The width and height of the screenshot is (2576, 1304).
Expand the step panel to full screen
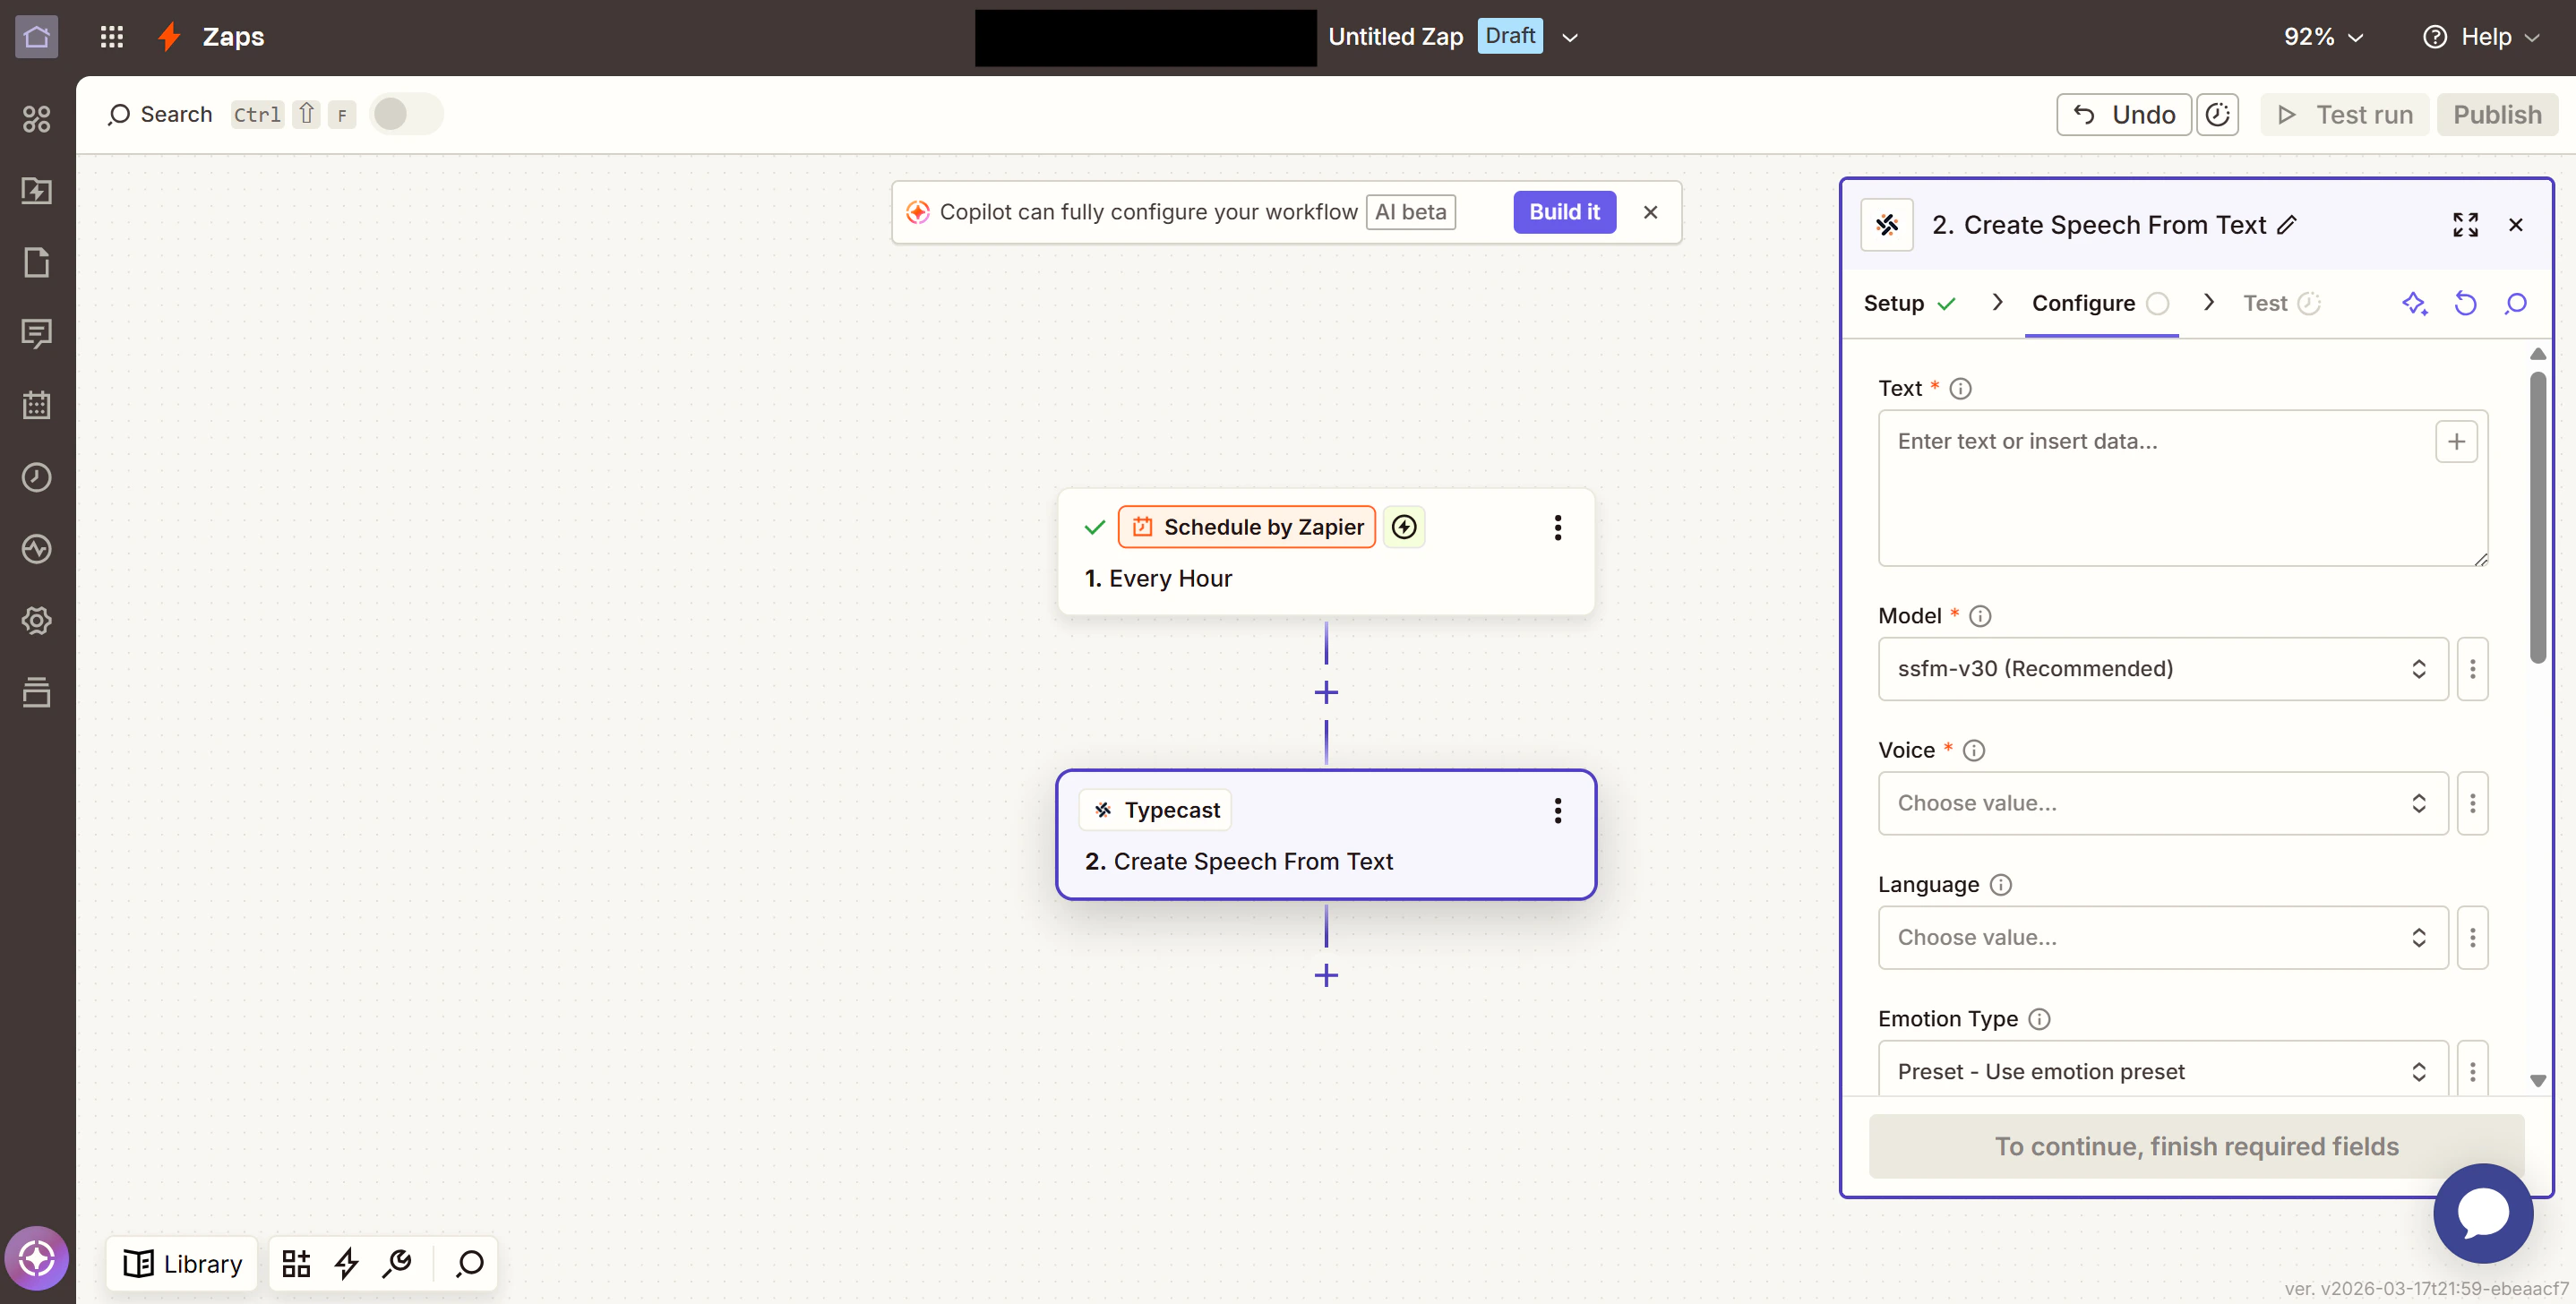coord(2465,225)
